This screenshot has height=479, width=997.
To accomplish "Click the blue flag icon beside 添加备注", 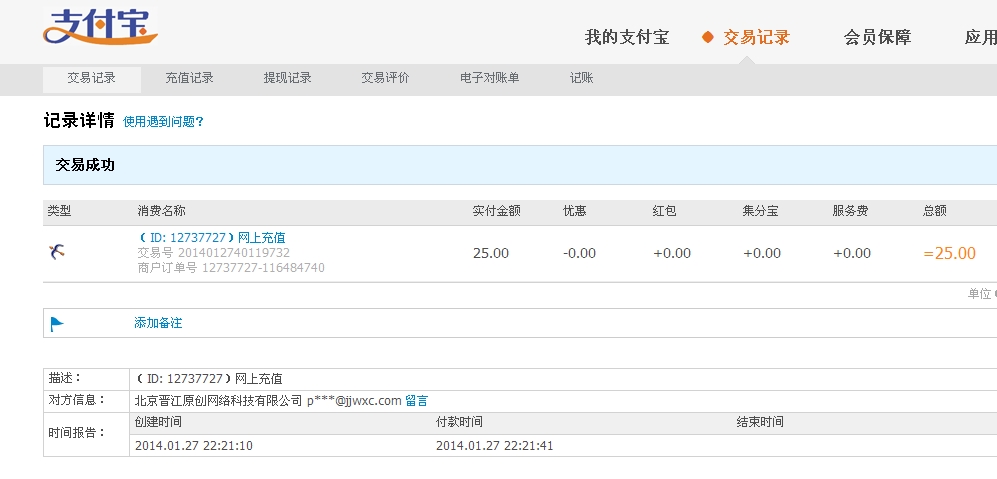I will 57,324.
